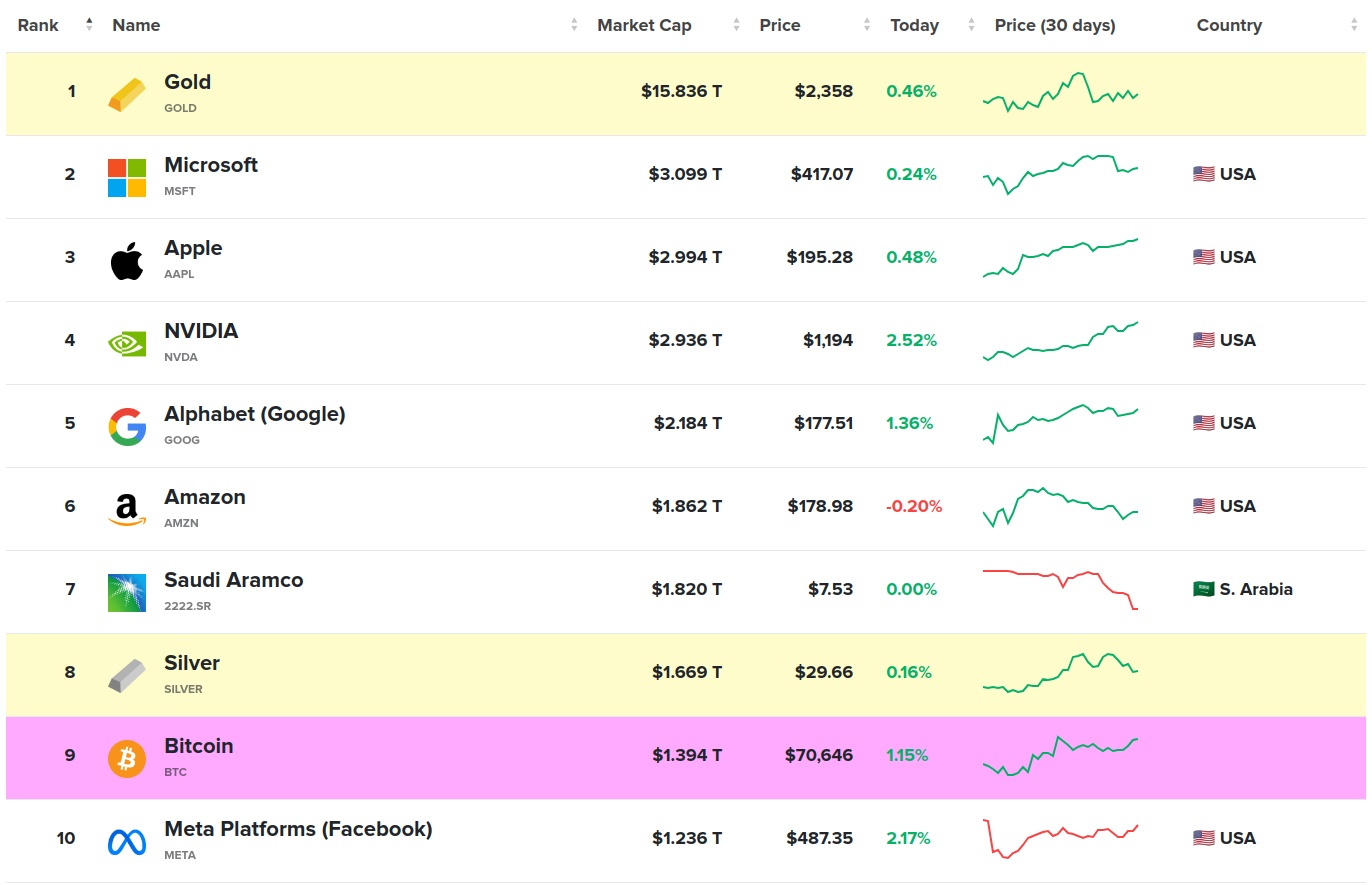Click the Saudi Arabia flag icon
Viewport: 1372px width, 885px height.
pos(1203,589)
